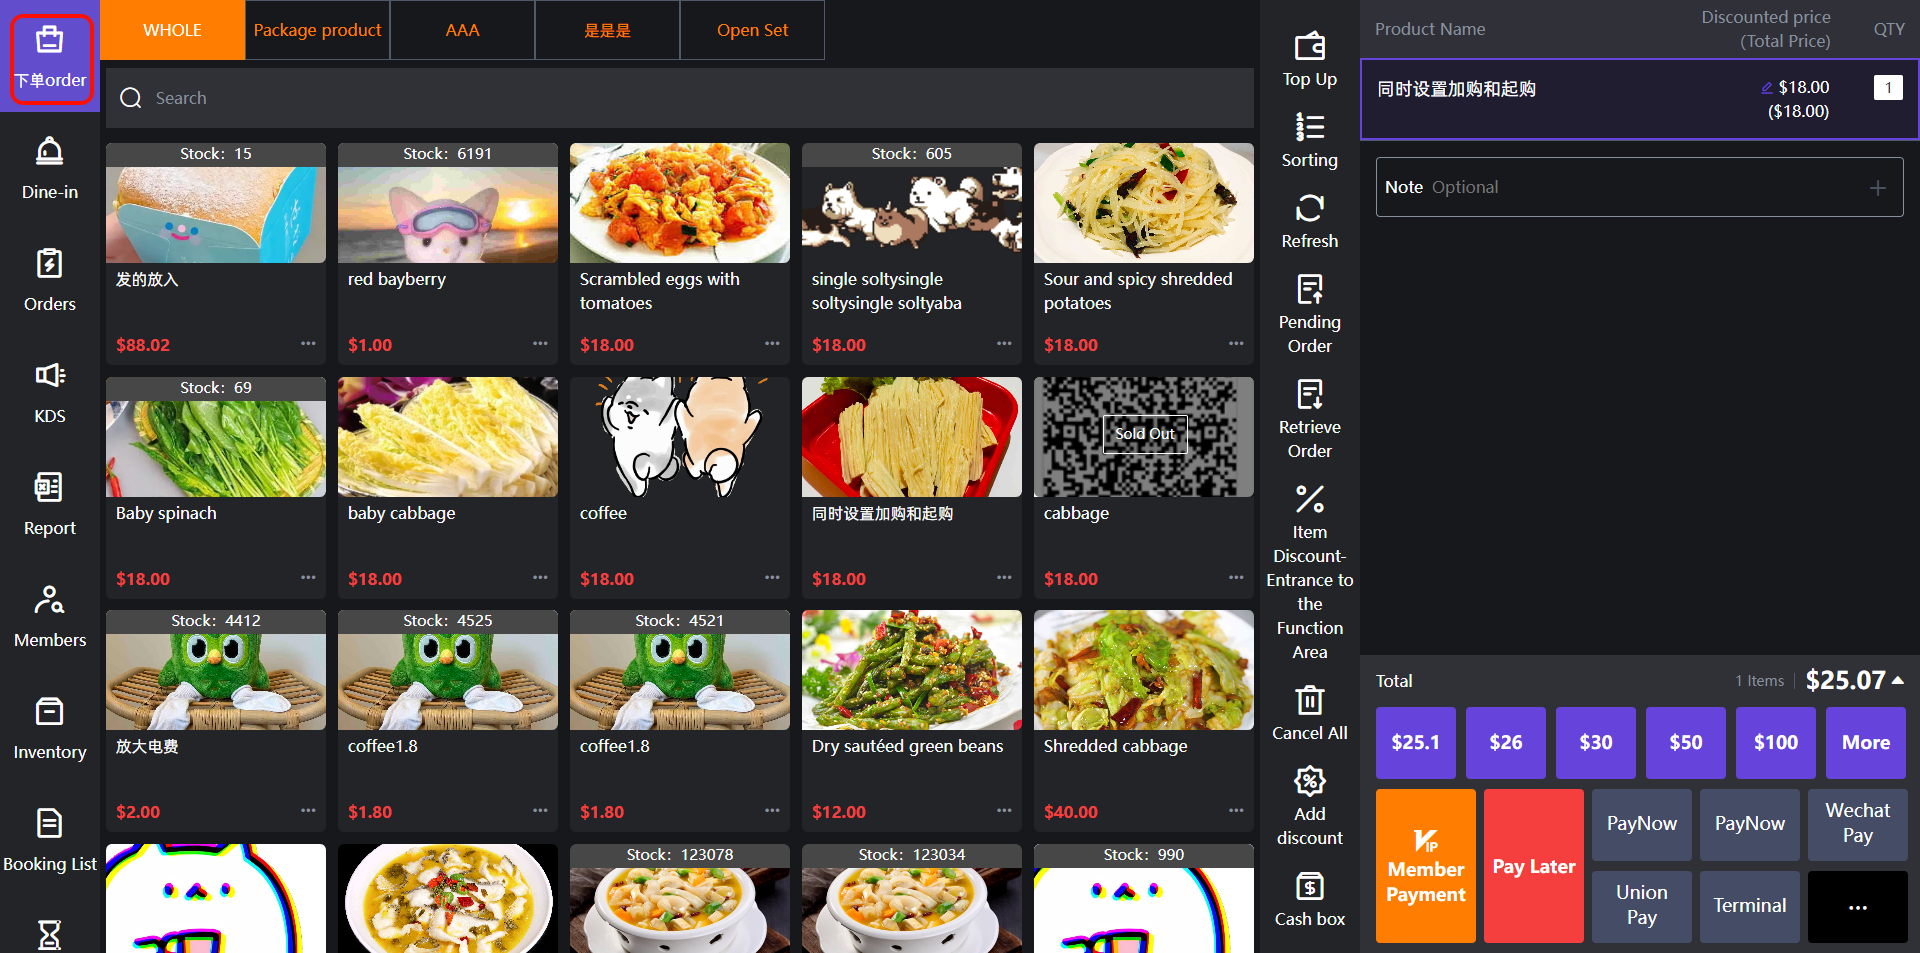The width and height of the screenshot is (1920, 953).
Task: Click the Pay Later button
Action: 1533,866
